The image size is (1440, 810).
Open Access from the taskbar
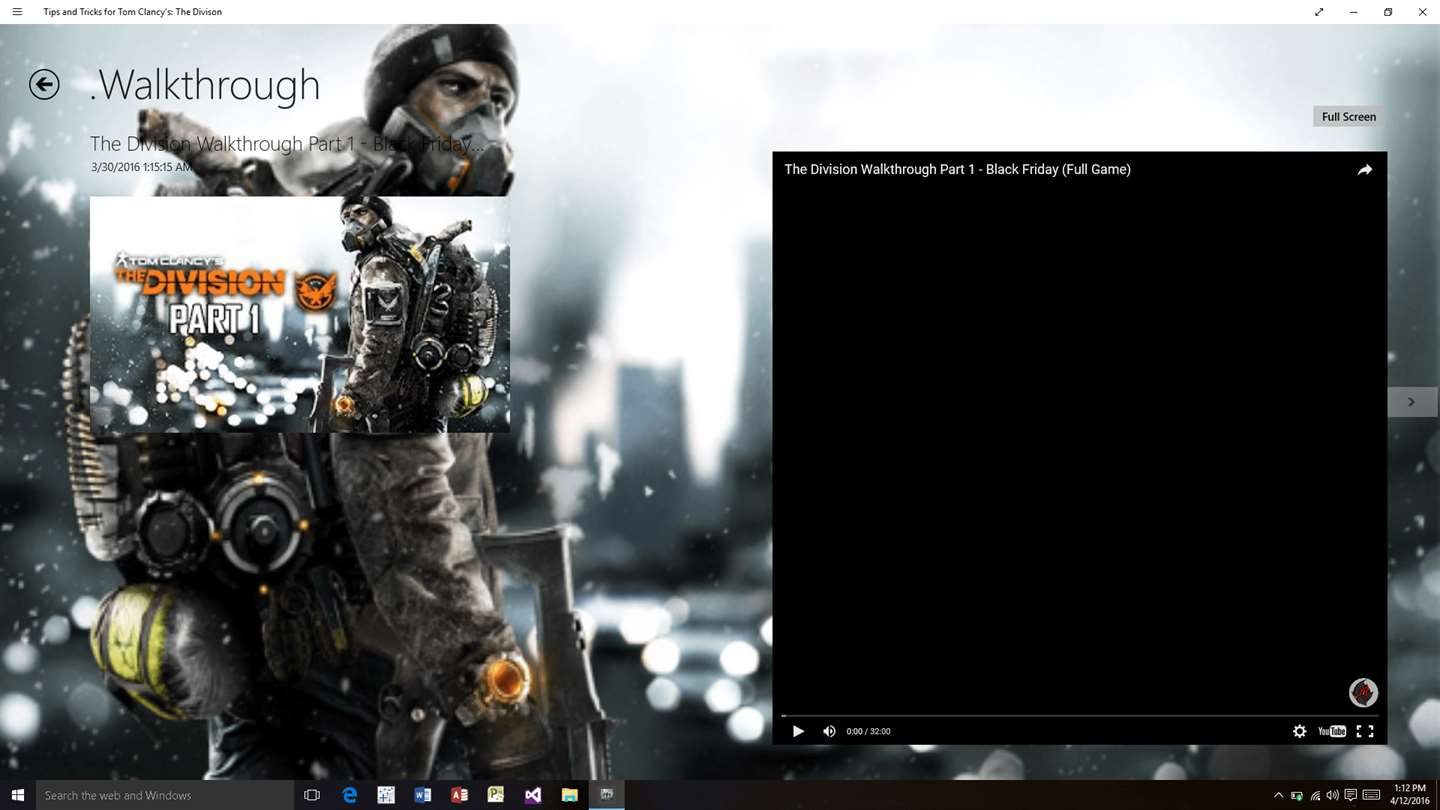(x=459, y=795)
